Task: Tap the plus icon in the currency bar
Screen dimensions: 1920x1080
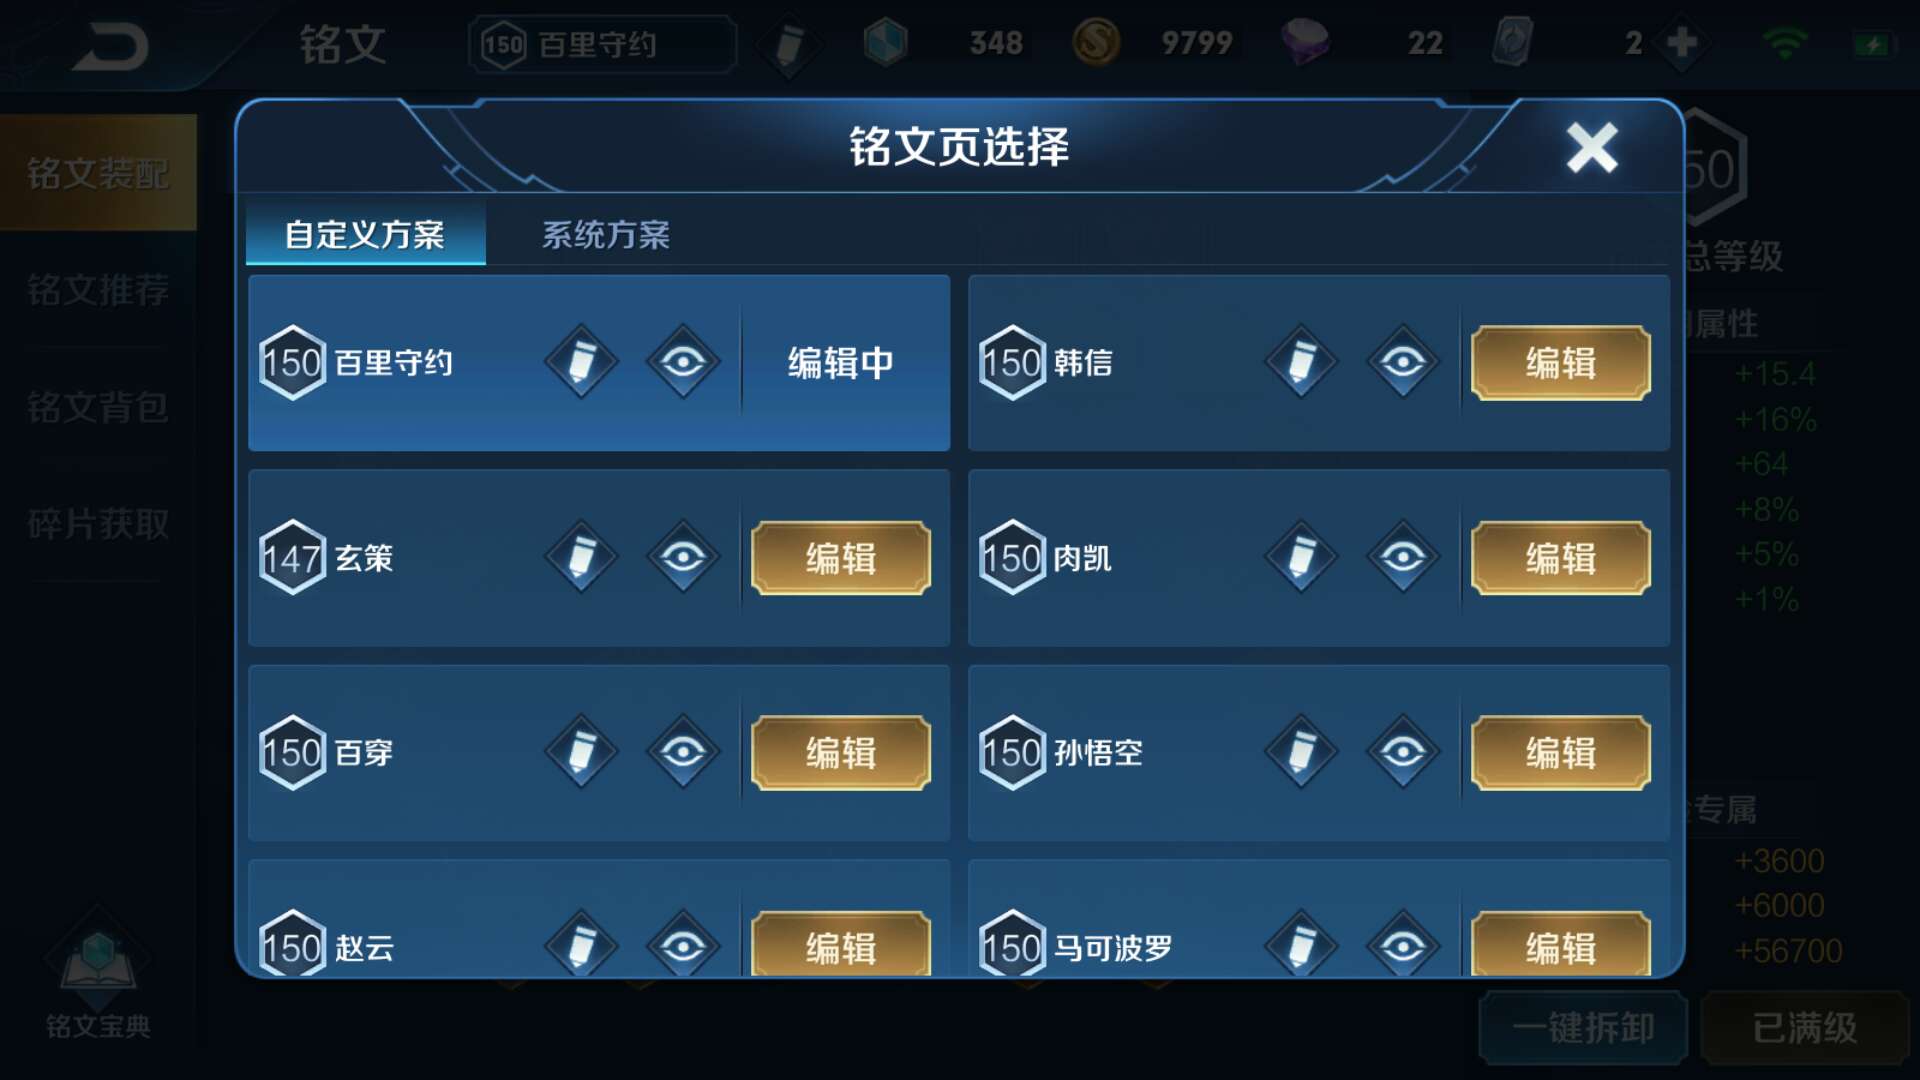Action: coord(1683,43)
